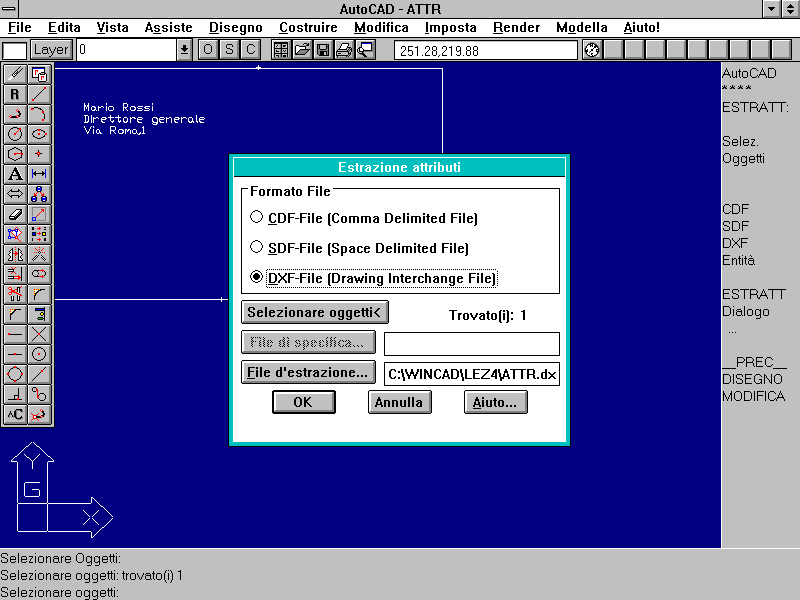Select the Line drawing tool
800x600 pixels.
pos(39,94)
